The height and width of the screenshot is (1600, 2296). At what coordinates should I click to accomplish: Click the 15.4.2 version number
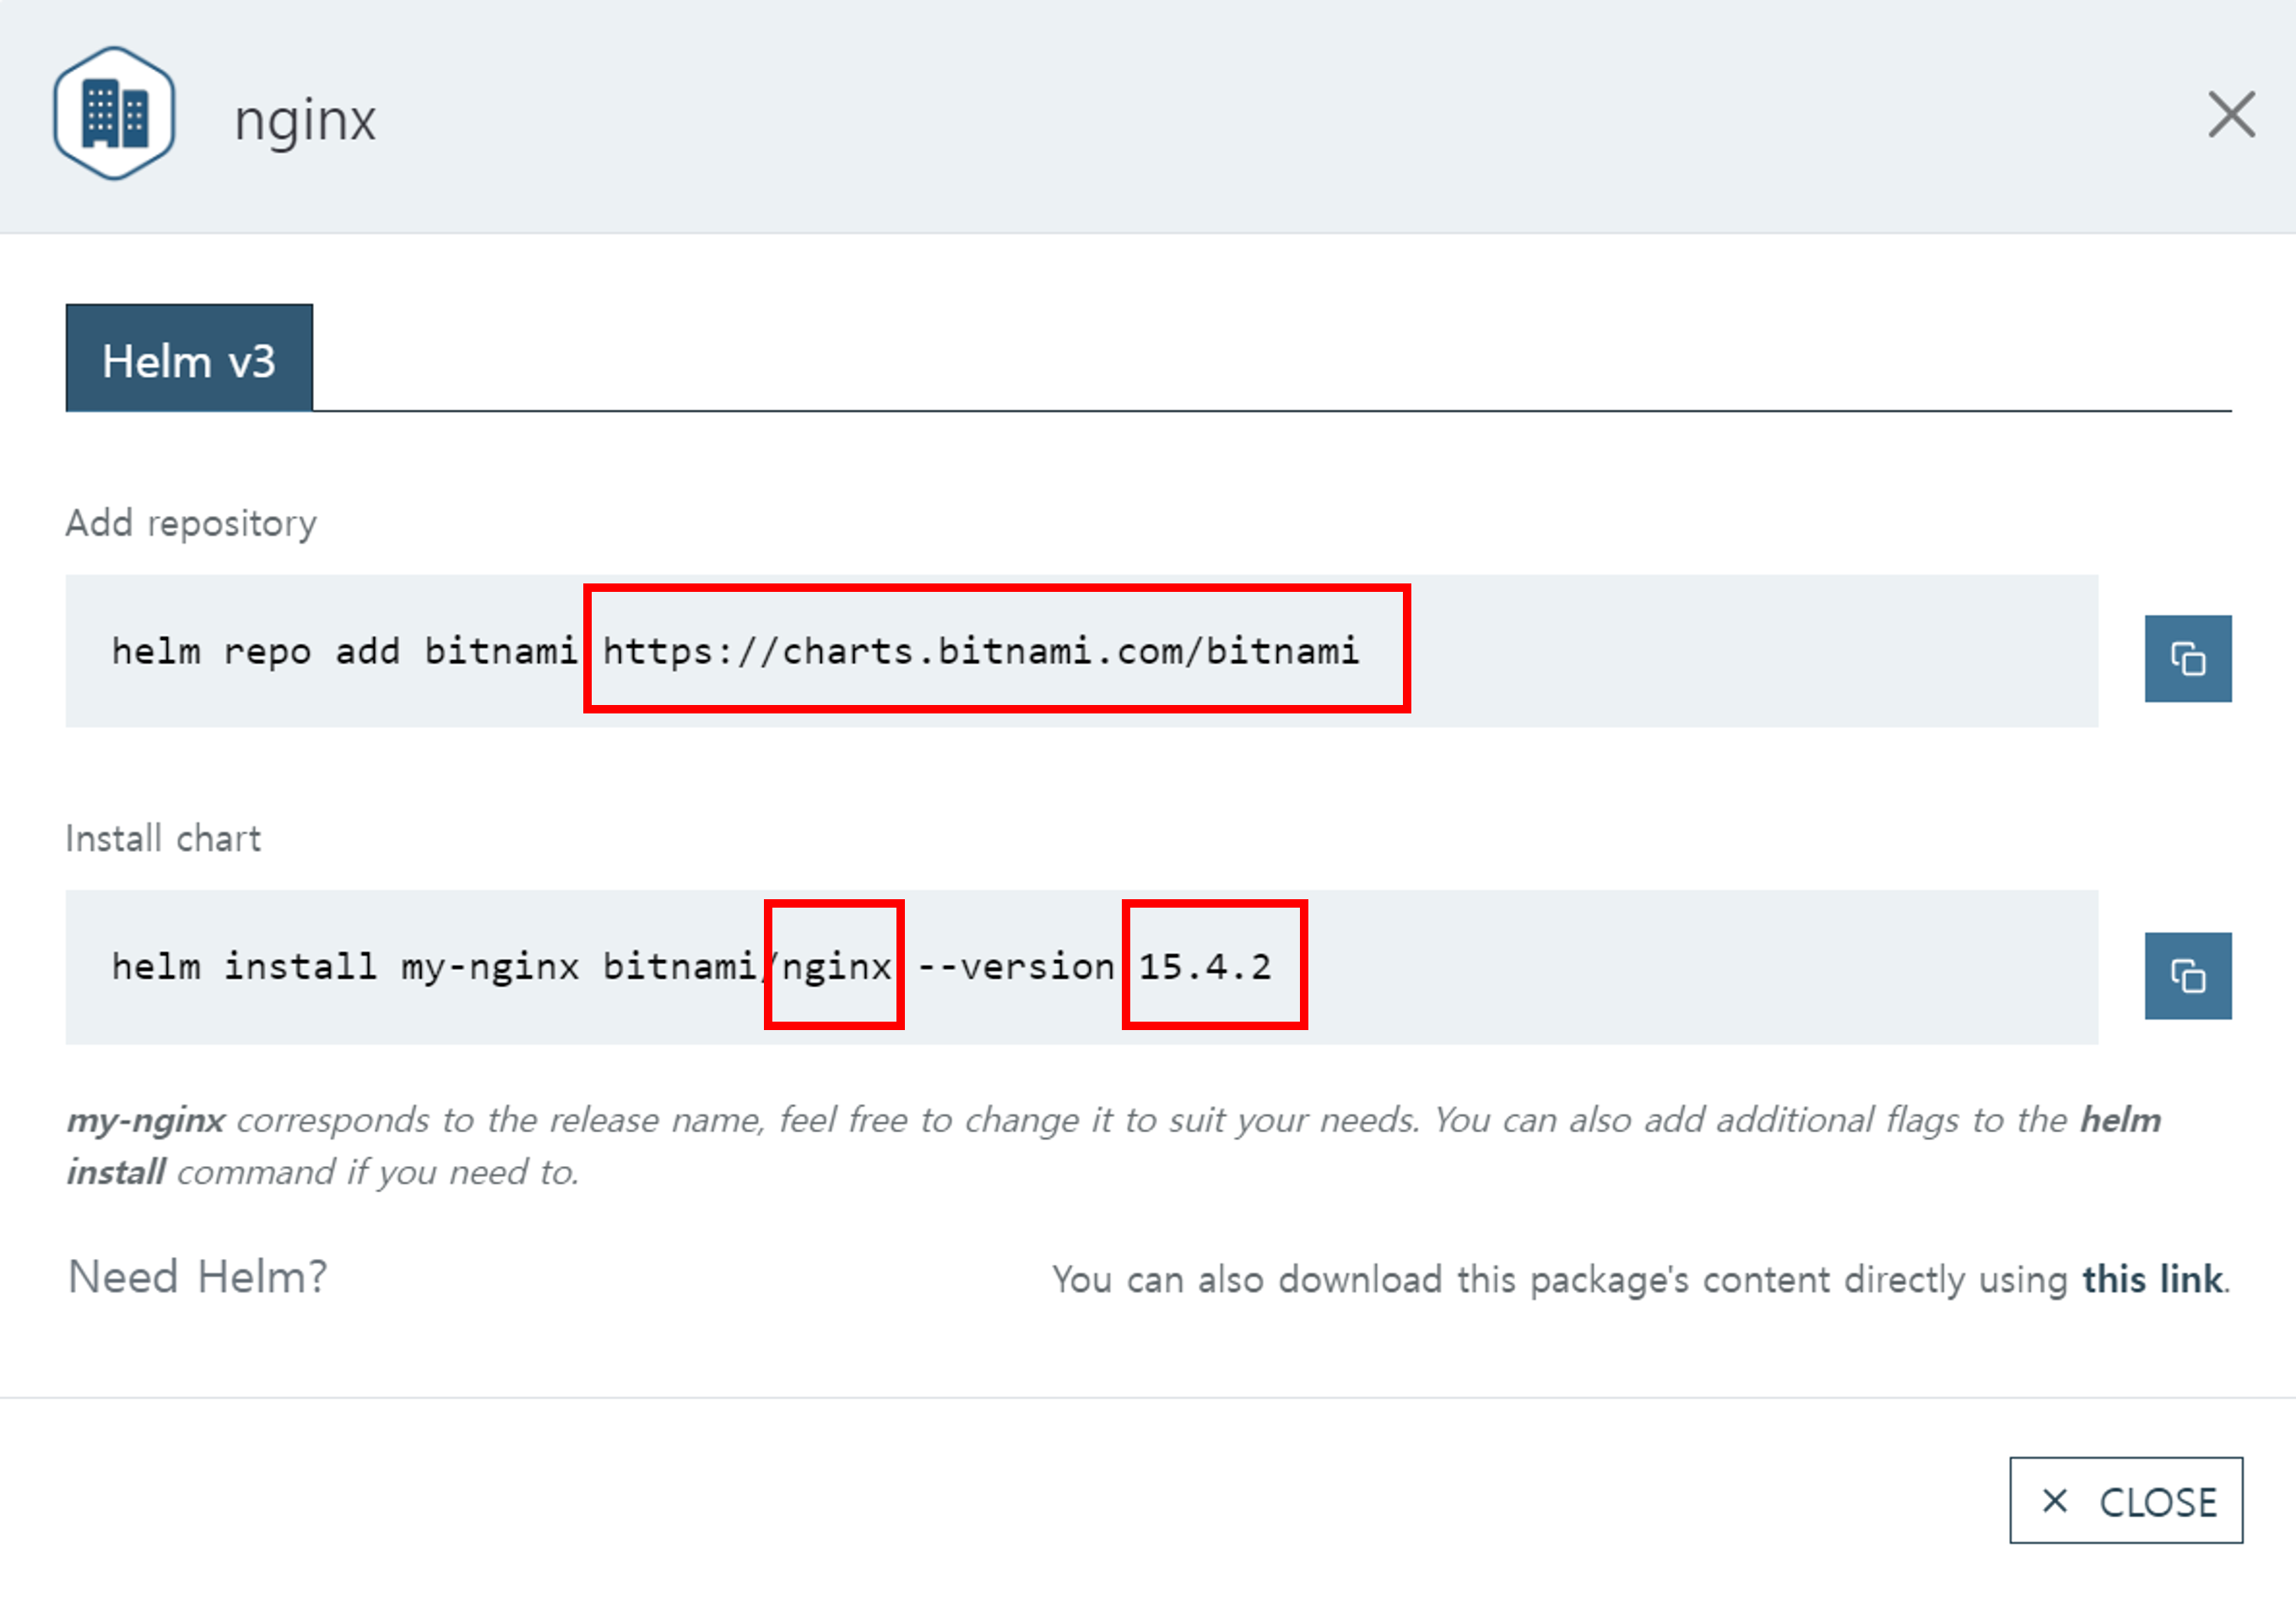tap(1204, 966)
